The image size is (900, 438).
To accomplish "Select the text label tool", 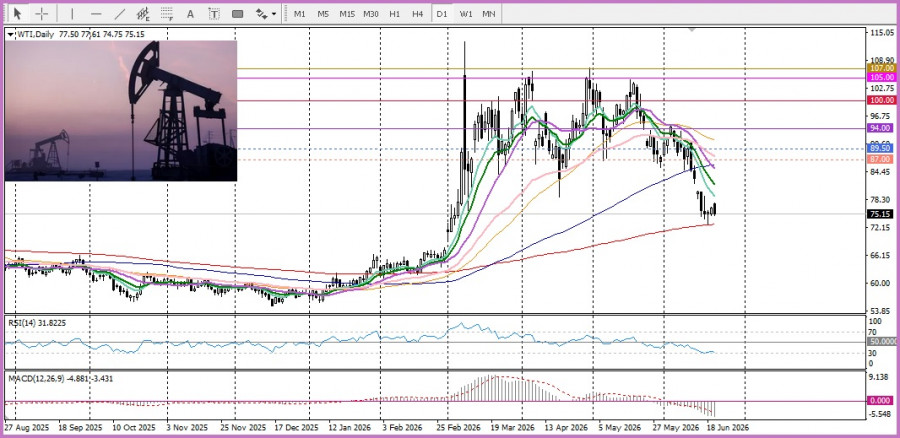I will tap(214, 13).
